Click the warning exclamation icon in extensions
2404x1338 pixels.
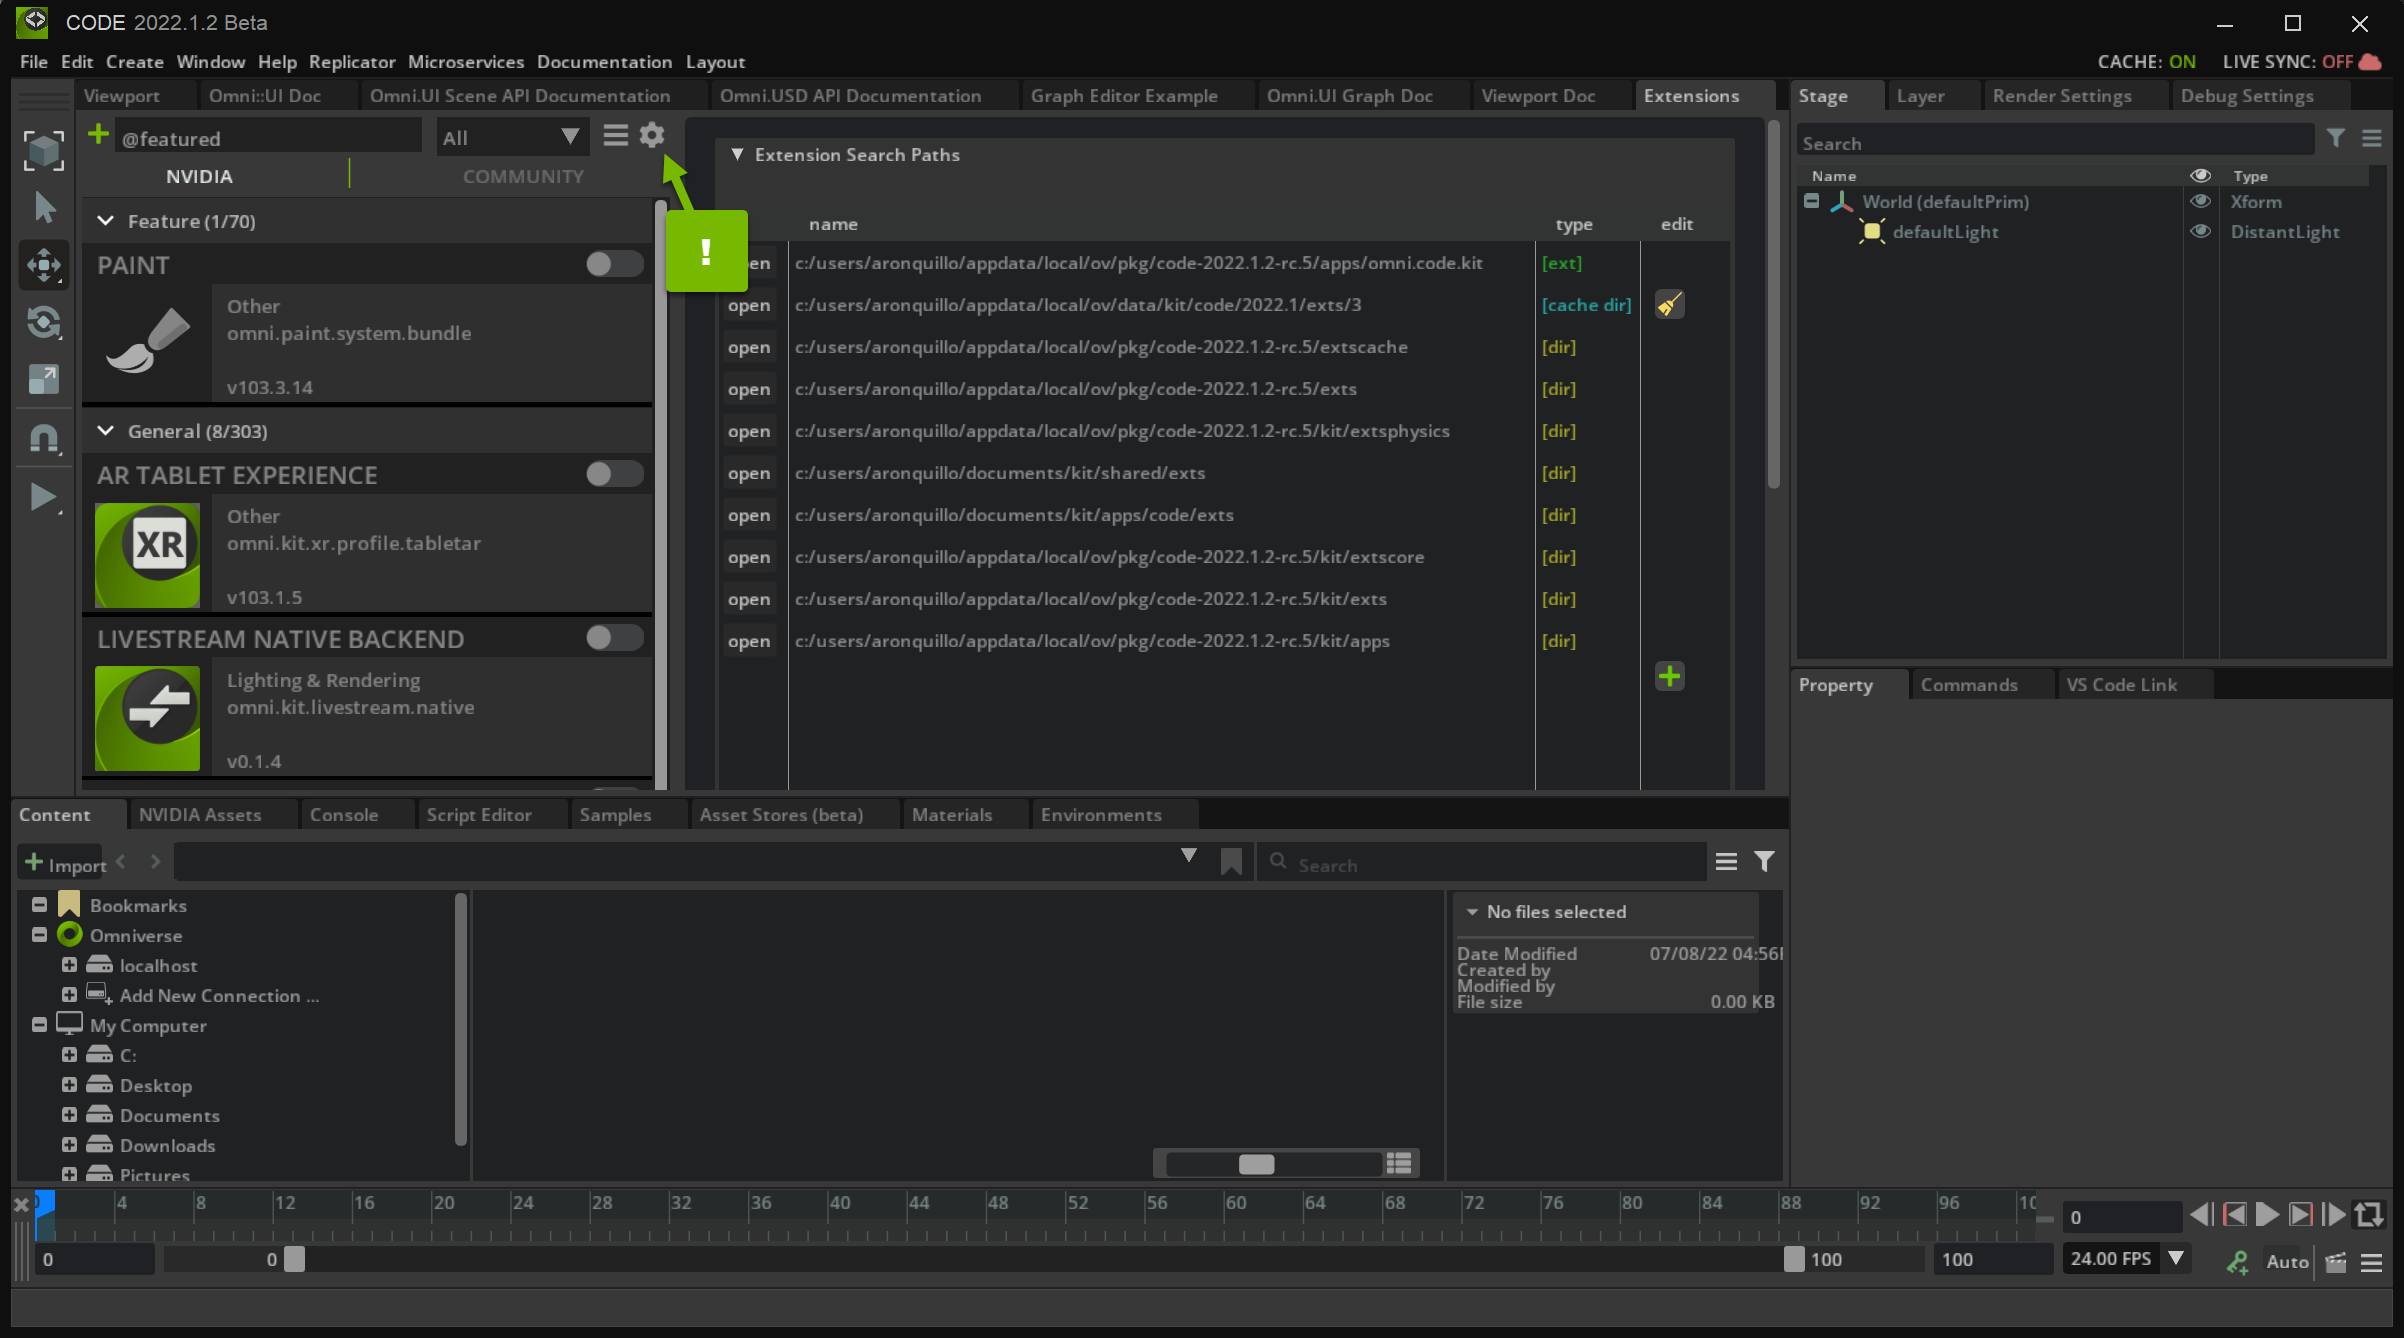click(705, 252)
